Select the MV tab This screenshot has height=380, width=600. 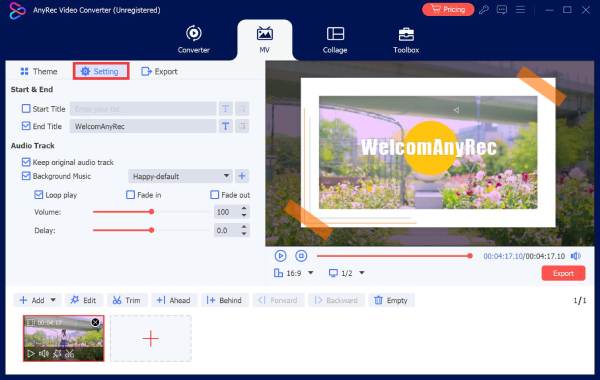coord(264,39)
